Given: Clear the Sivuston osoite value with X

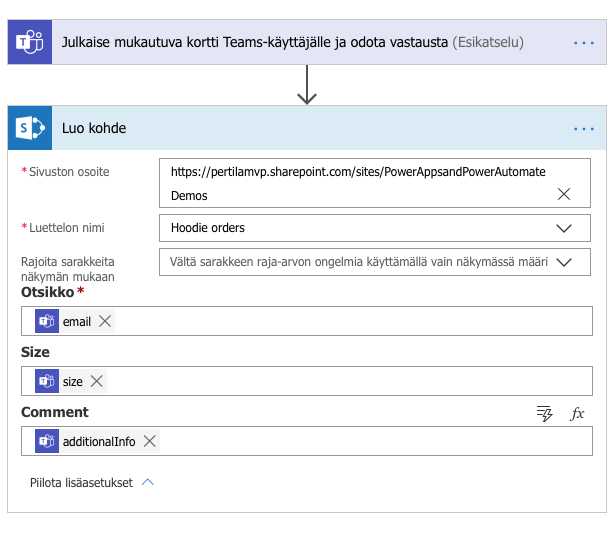Looking at the screenshot, I should click(x=563, y=194).
